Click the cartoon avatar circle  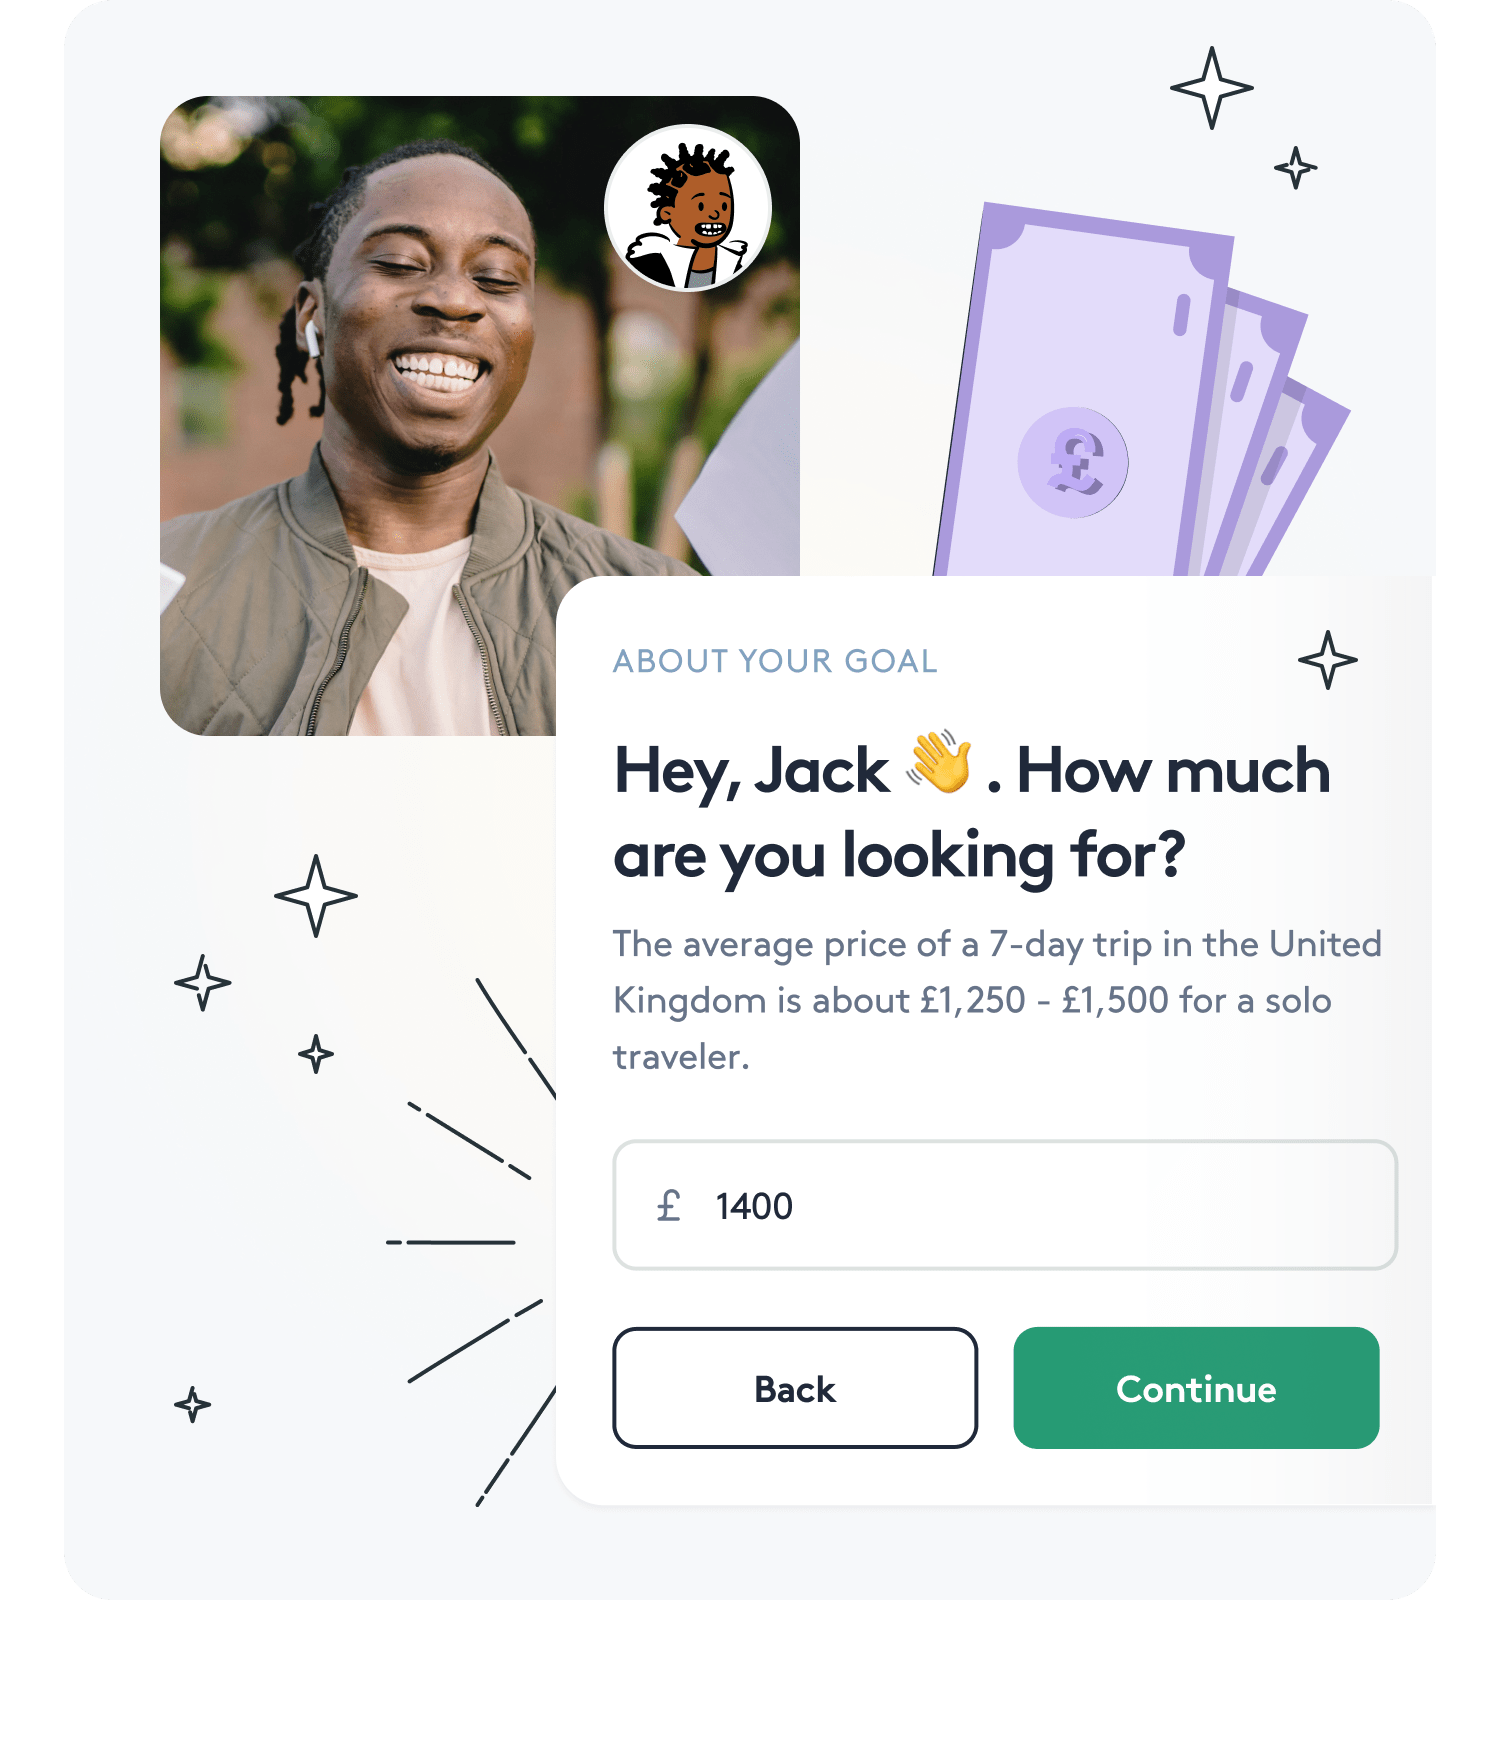click(x=688, y=208)
